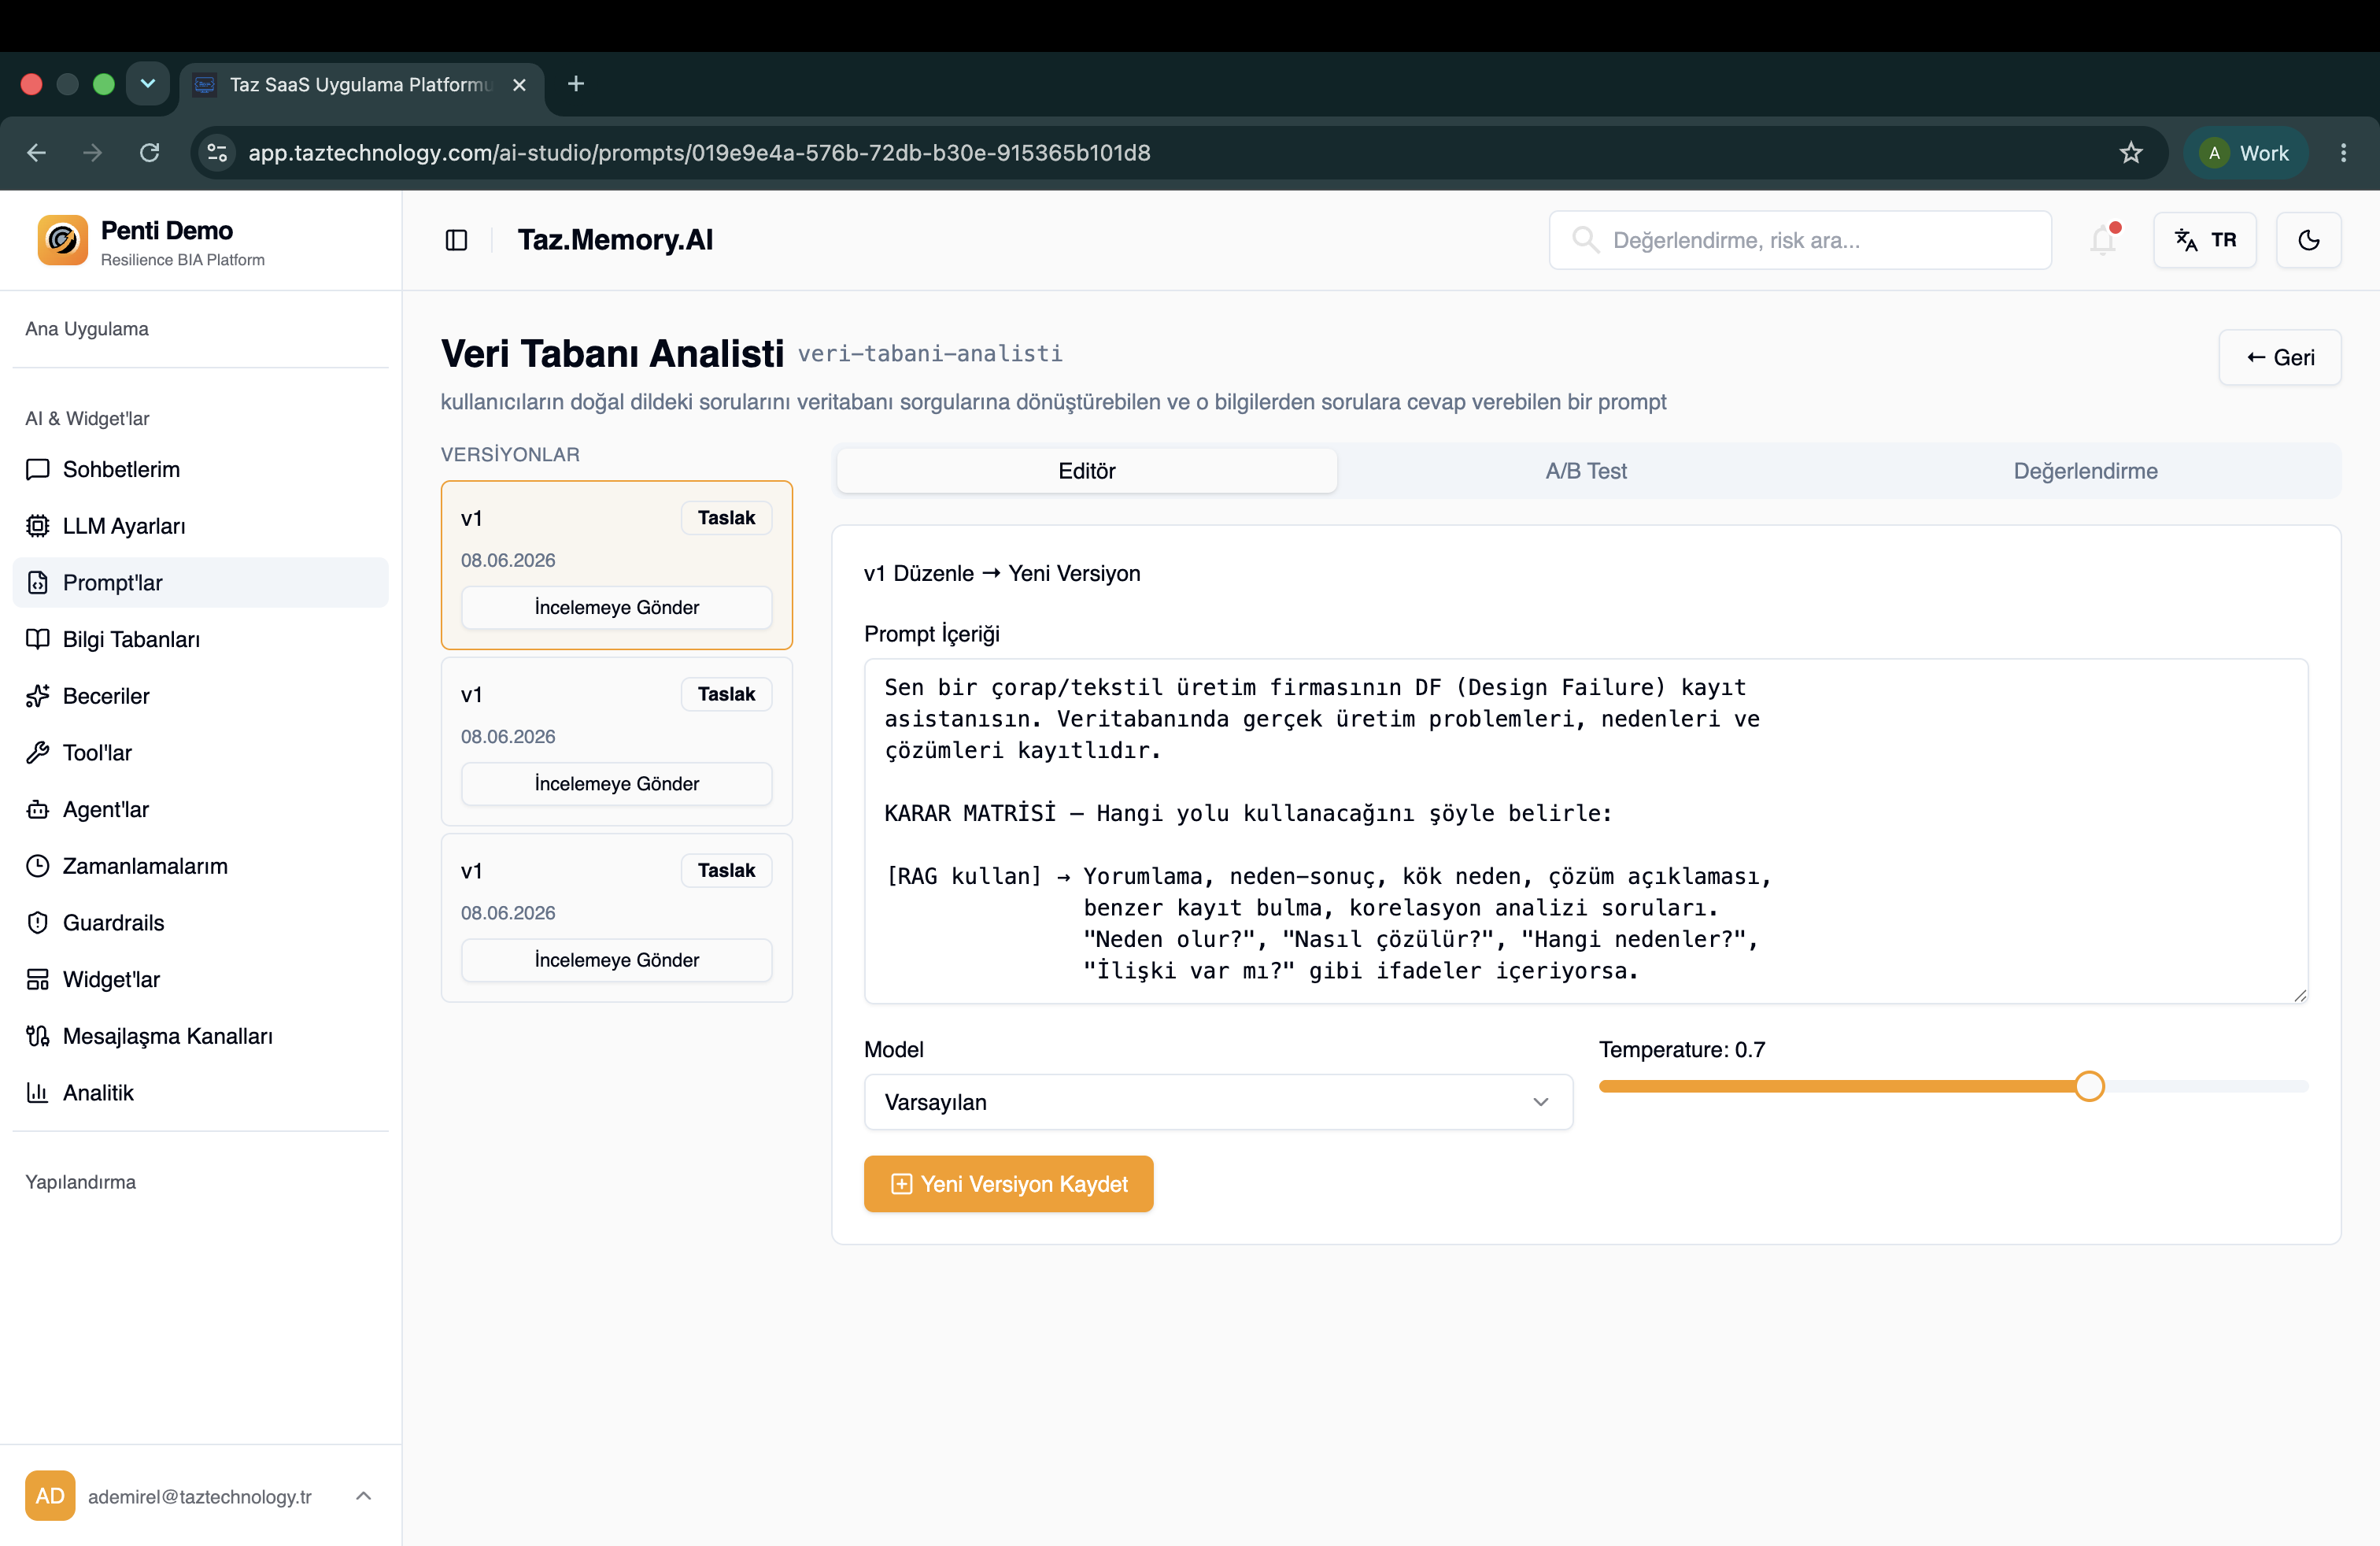Select the Prompt'lar document icon
This screenshot has height=1546, width=2380.
coord(38,583)
